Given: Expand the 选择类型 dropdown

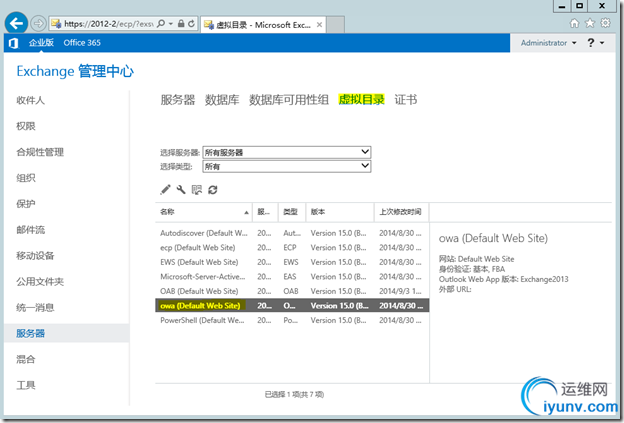Looking at the screenshot, I should pyautogui.click(x=287, y=166).
